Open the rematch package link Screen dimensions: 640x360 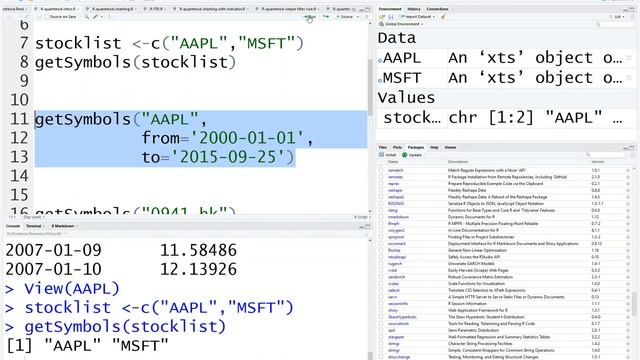pyautogui.click(x=396, y=170)
